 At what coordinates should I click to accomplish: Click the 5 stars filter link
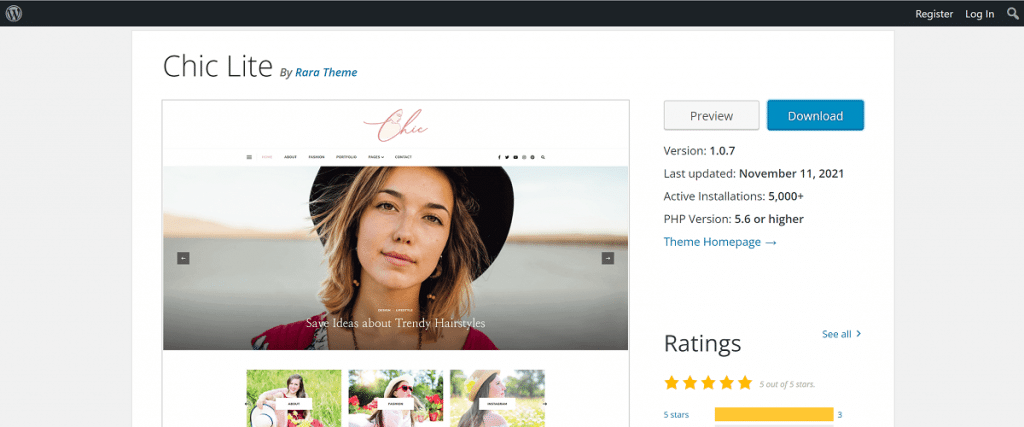coord(676,415)
